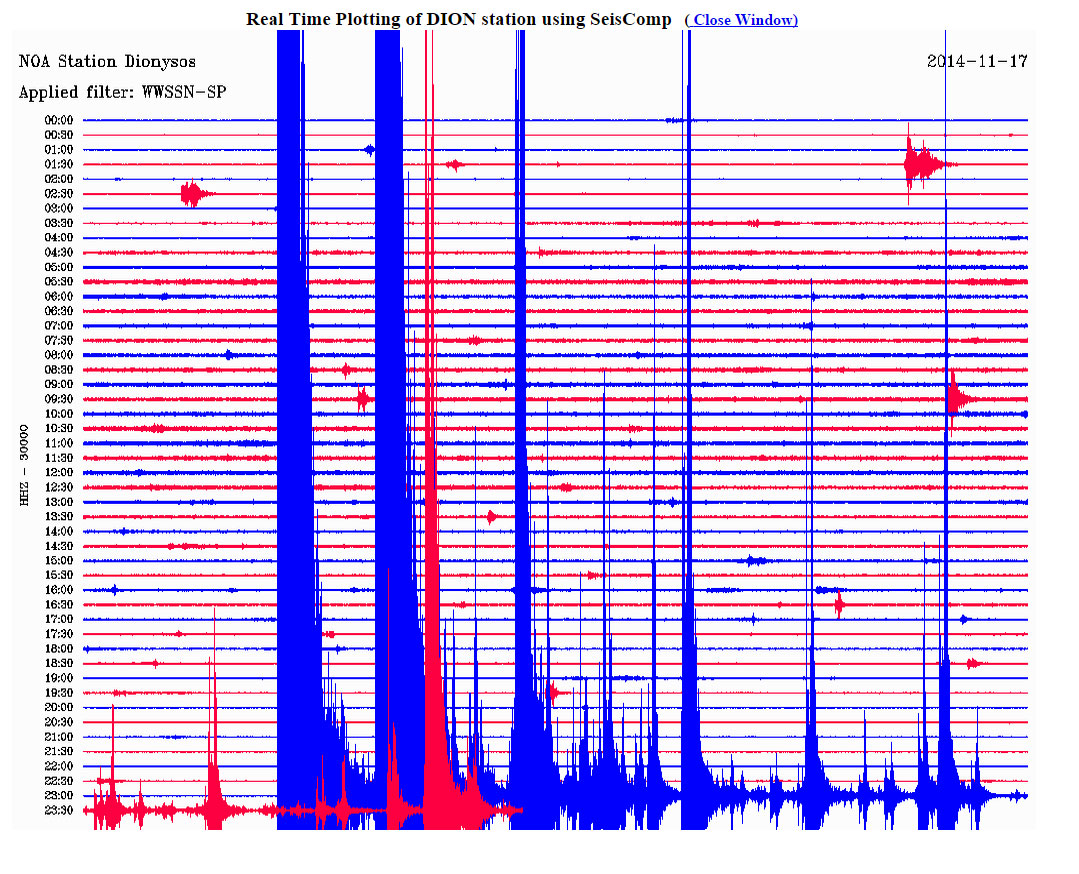Select the 00:00 time row label
The height and width of the screenshot is (874, 1079).
(x=58, y=120)
